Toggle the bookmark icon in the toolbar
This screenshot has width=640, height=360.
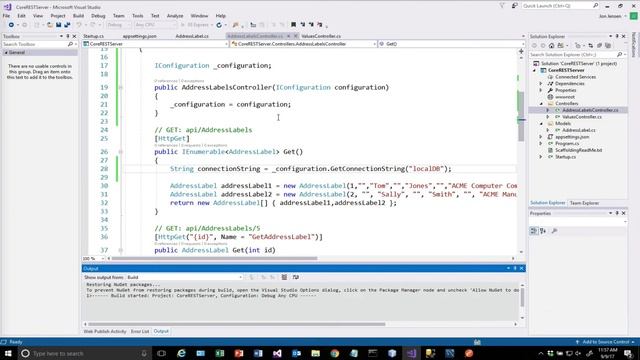pyautogui.click(x=293, y=25)
